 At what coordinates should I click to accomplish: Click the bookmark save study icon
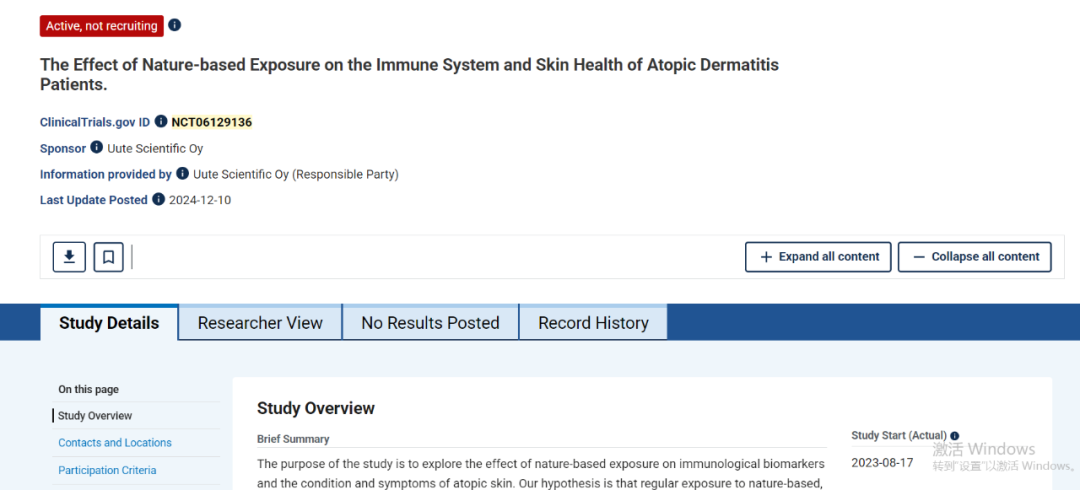point(108,257)
